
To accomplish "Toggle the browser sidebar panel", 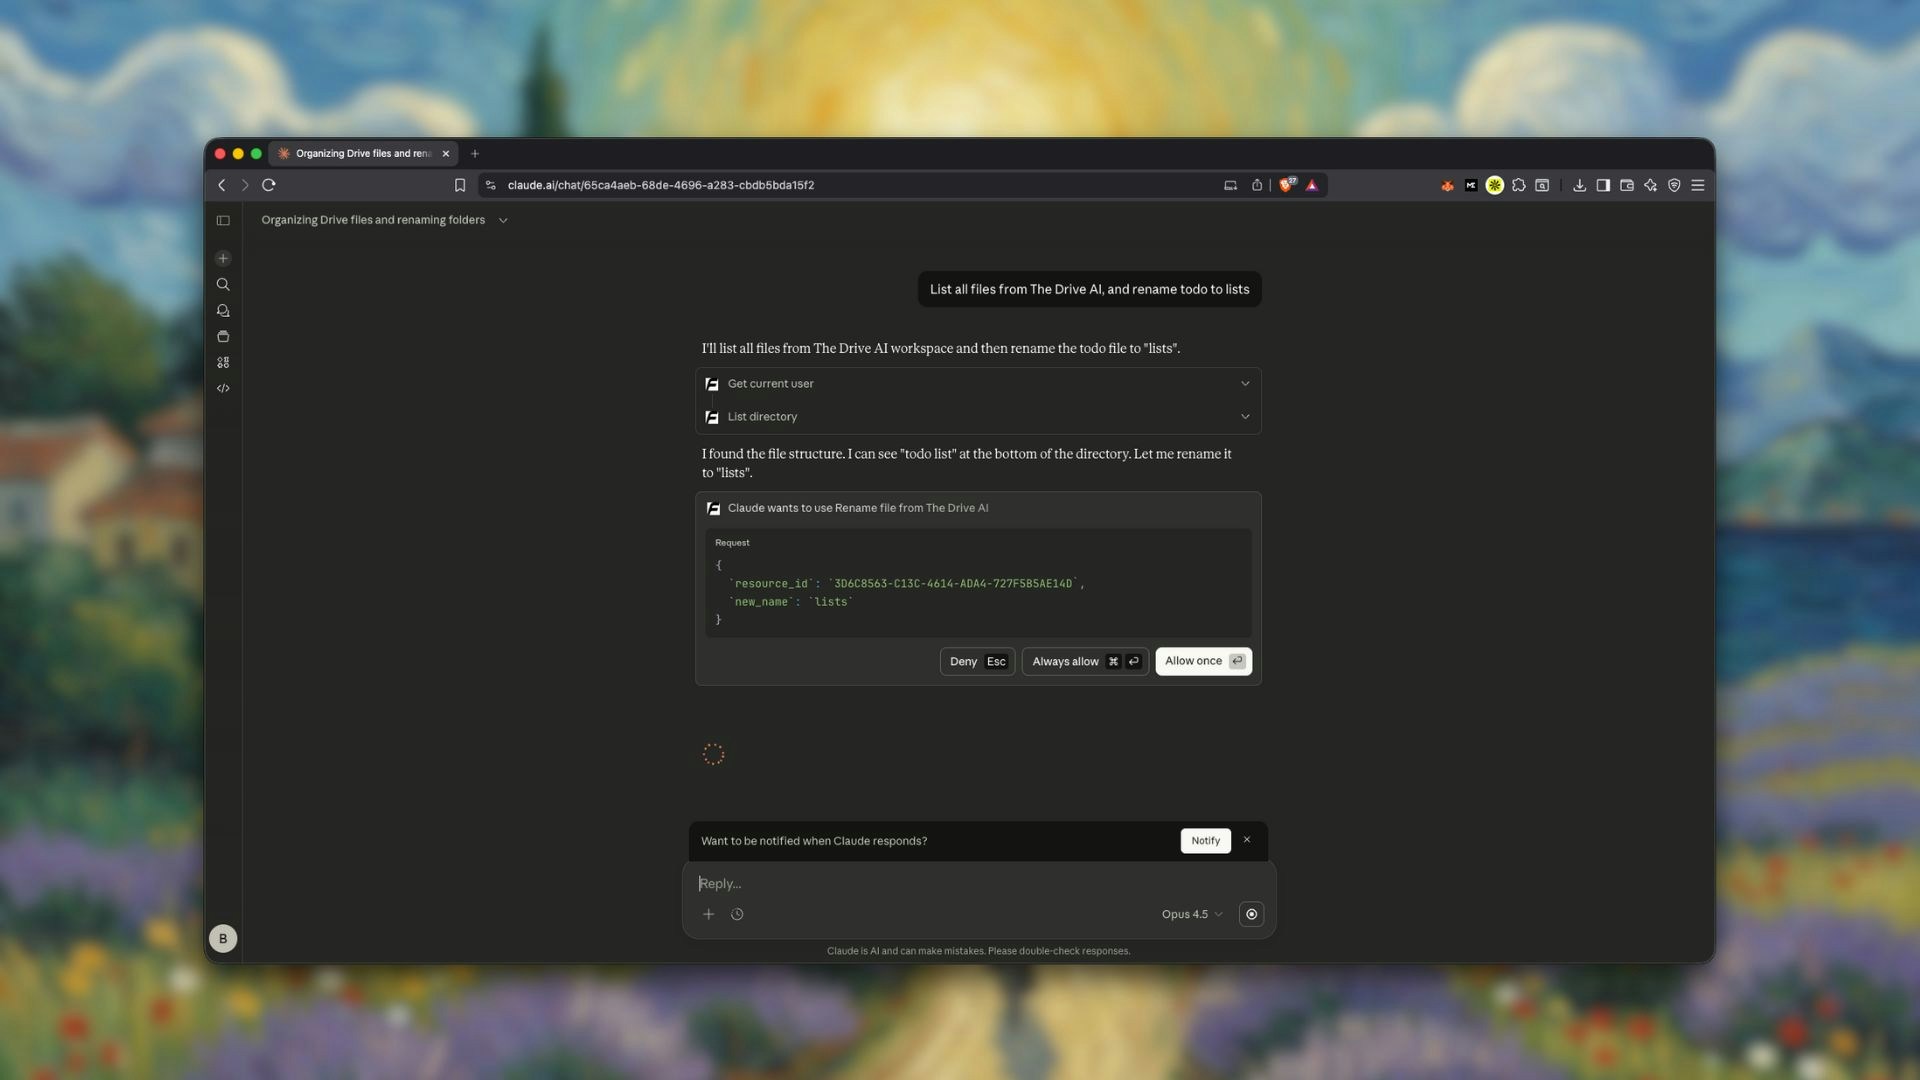I will point(1603,185).
